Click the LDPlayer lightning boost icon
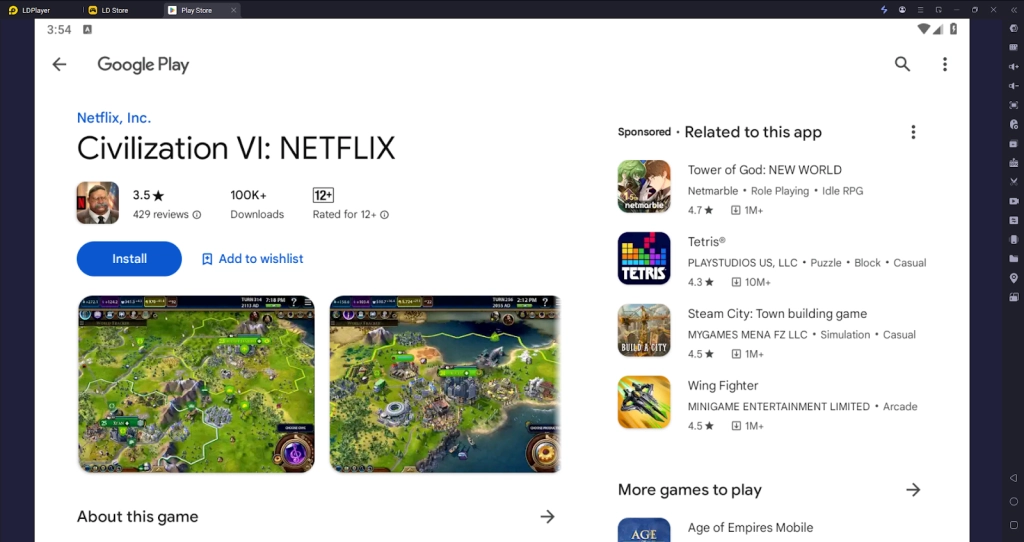 coord(884,10)
